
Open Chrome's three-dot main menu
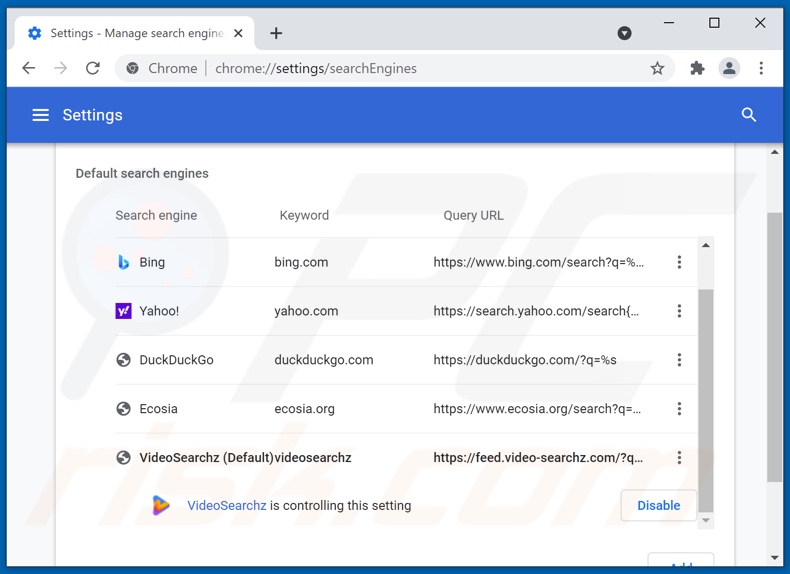(x=761, y=68)
